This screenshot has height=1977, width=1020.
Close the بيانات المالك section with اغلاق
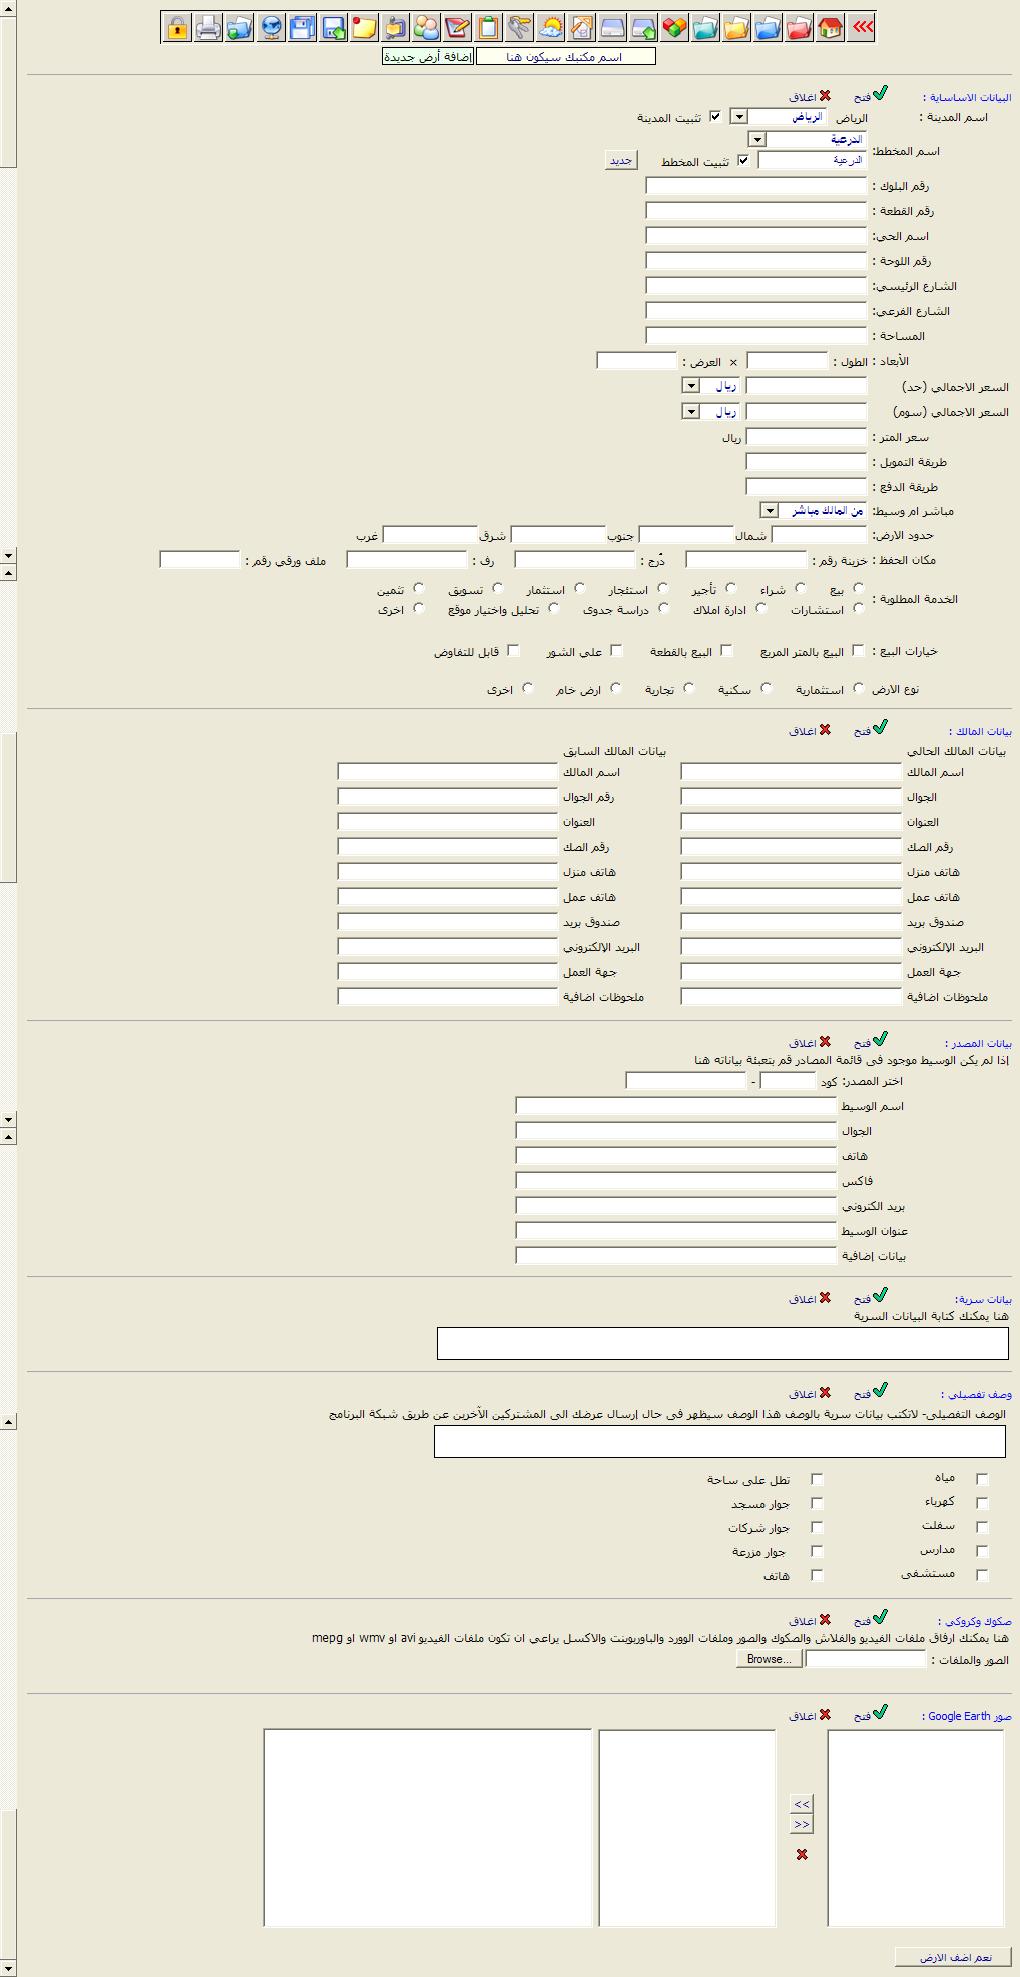point(810,731)
